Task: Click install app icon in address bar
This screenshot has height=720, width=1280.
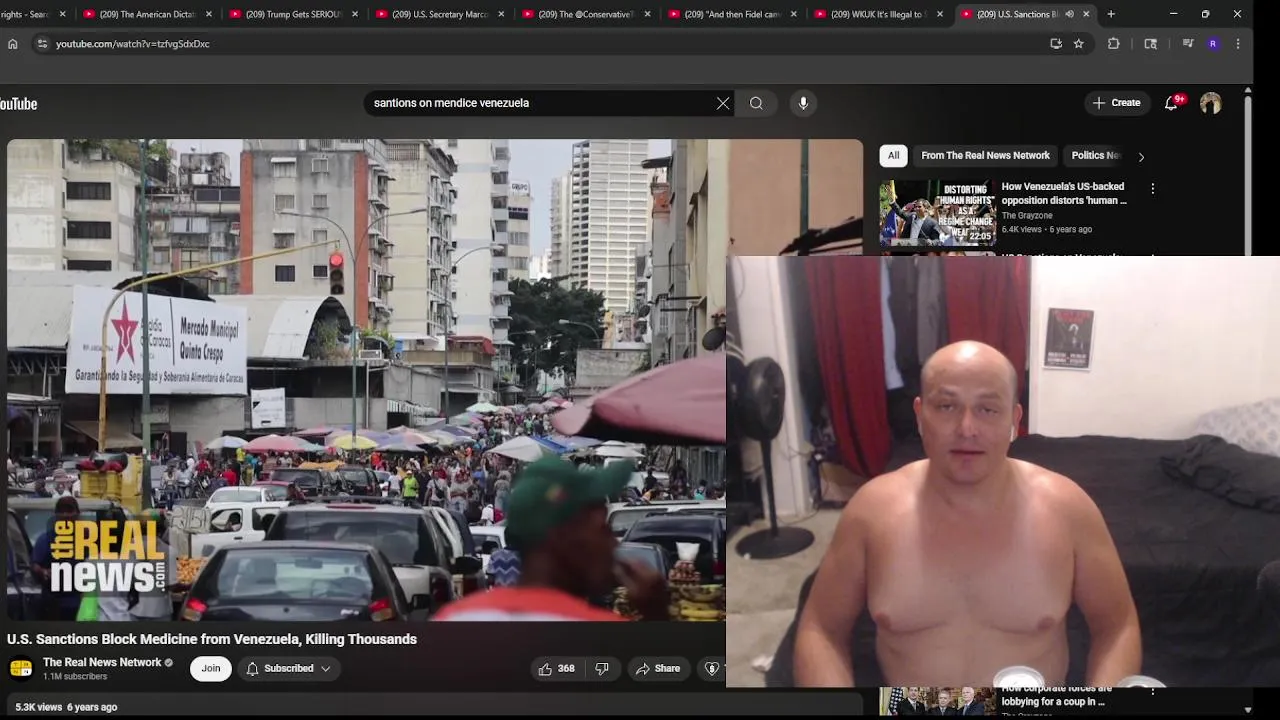Action: click(x=1056, y=44)
